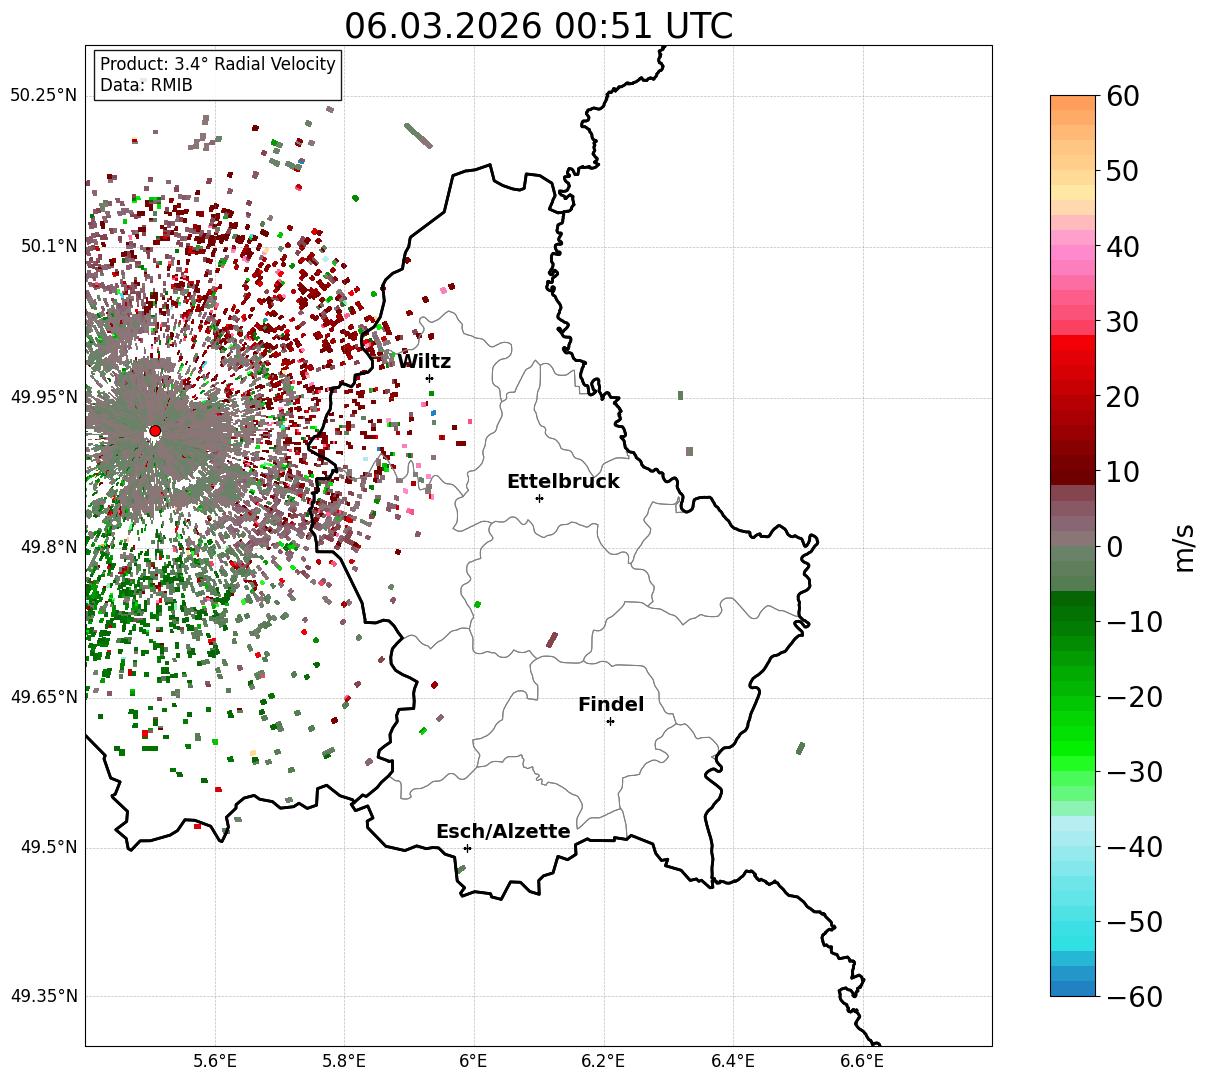The width and height of the screenshot is (1207, 1081).
Task: Select the Ettelbruck city label
Action: pyautogui.click(x=563, y=481)
